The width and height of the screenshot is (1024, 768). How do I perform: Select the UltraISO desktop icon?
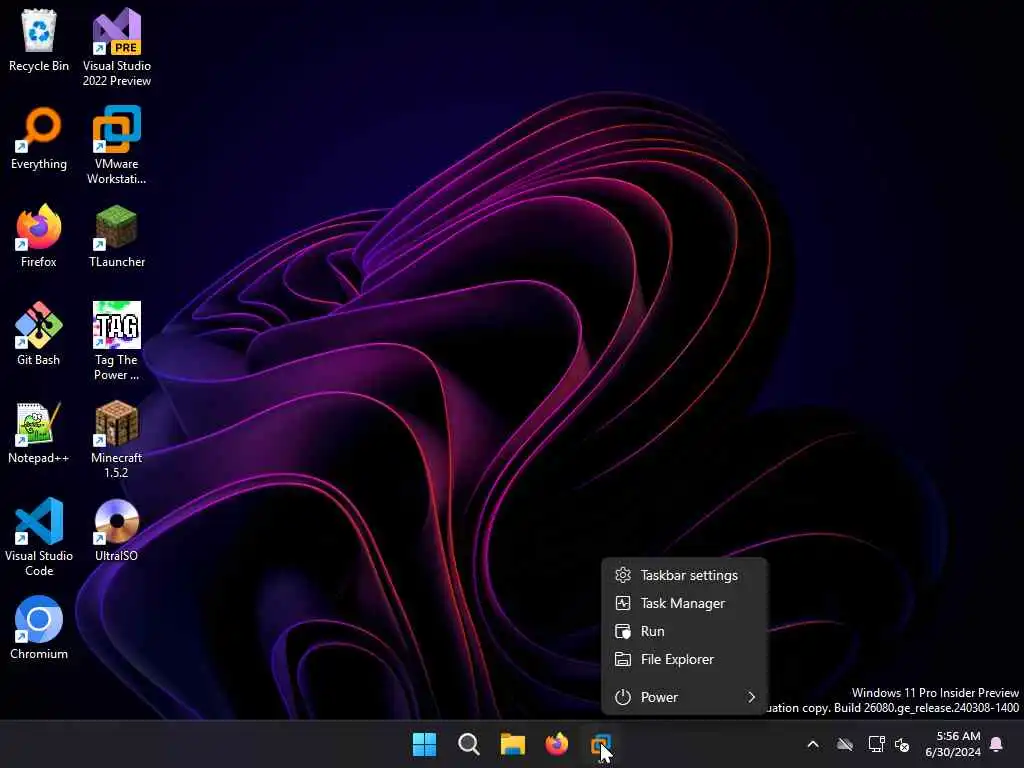(117, 530)
